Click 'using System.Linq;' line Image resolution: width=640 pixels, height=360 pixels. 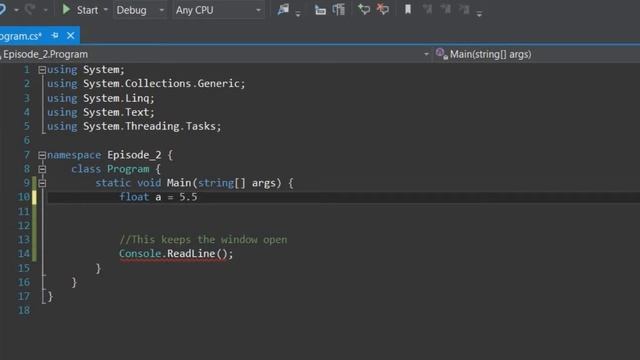[x=100, y=98]
